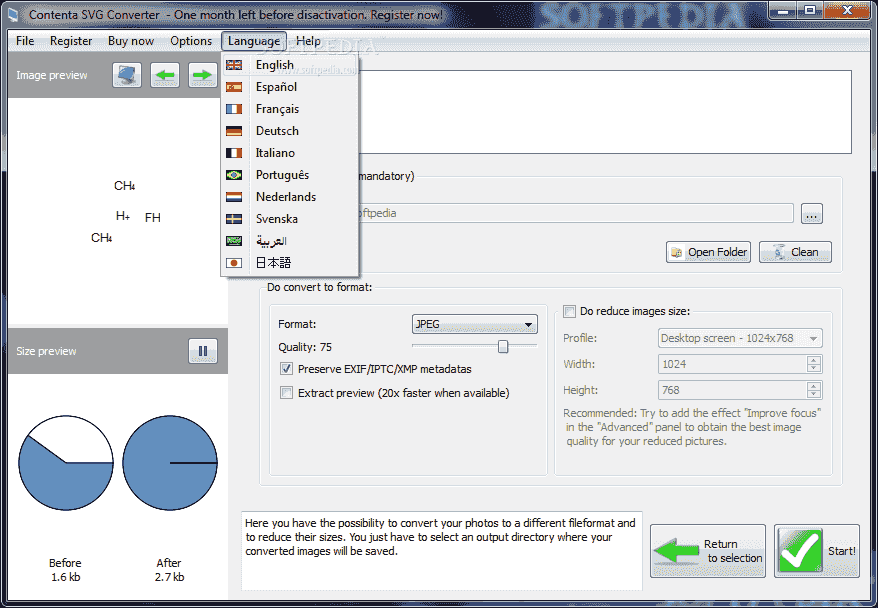Click the application icon in the title bar

pyautogui.click(x=13, y=12)
